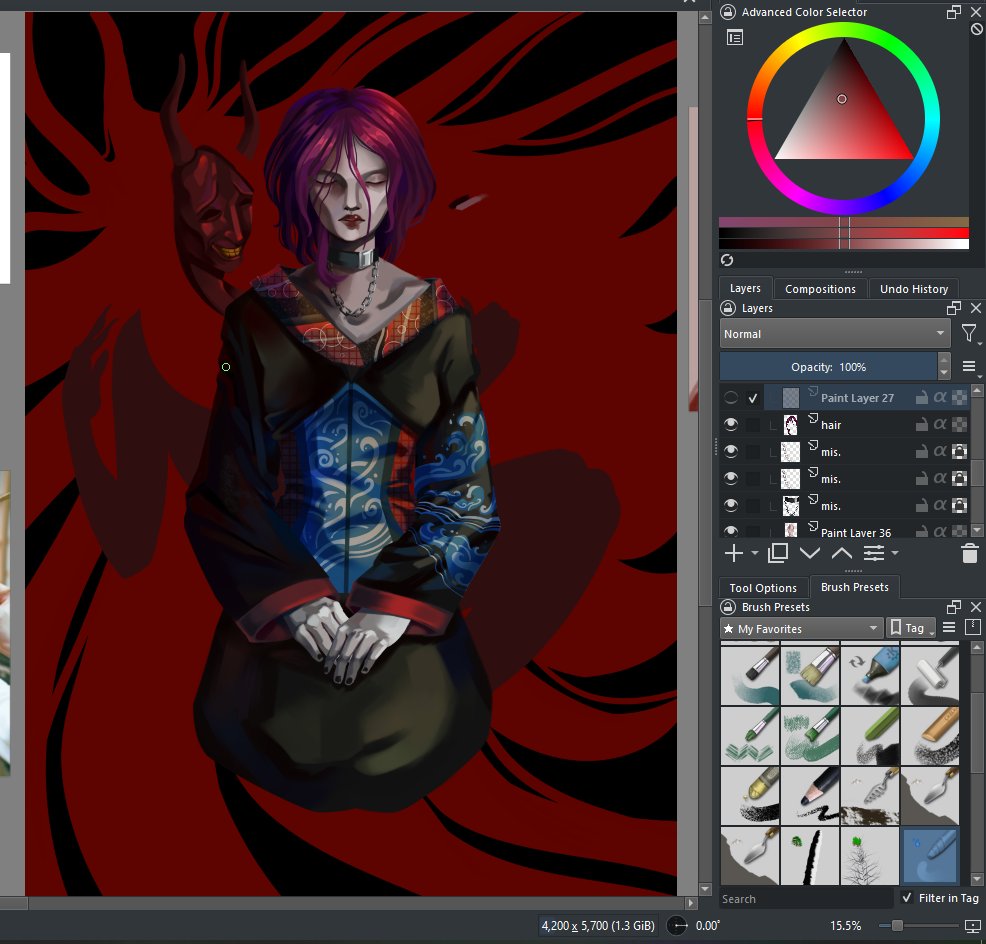Open brush presets view menu icon
This screenshot has height=944, width=986.
949,628
